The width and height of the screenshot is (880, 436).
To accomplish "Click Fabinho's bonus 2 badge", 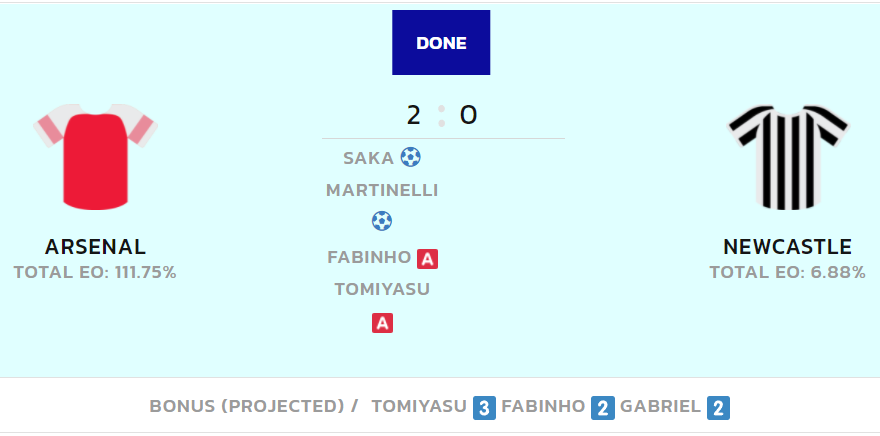I will [603, 408].
